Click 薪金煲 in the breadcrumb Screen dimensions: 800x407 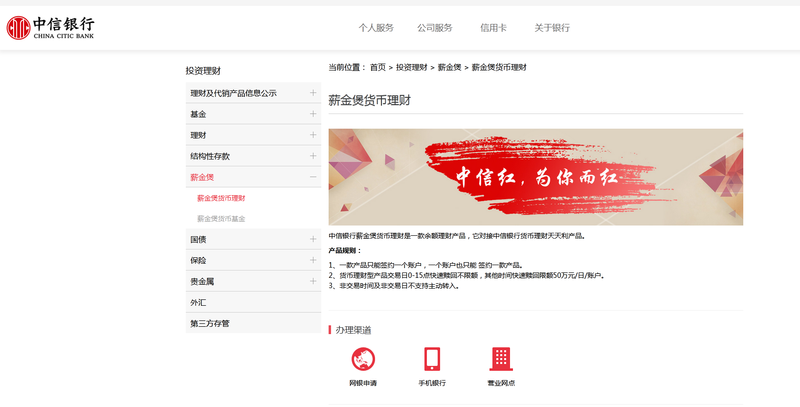(449, 67)
